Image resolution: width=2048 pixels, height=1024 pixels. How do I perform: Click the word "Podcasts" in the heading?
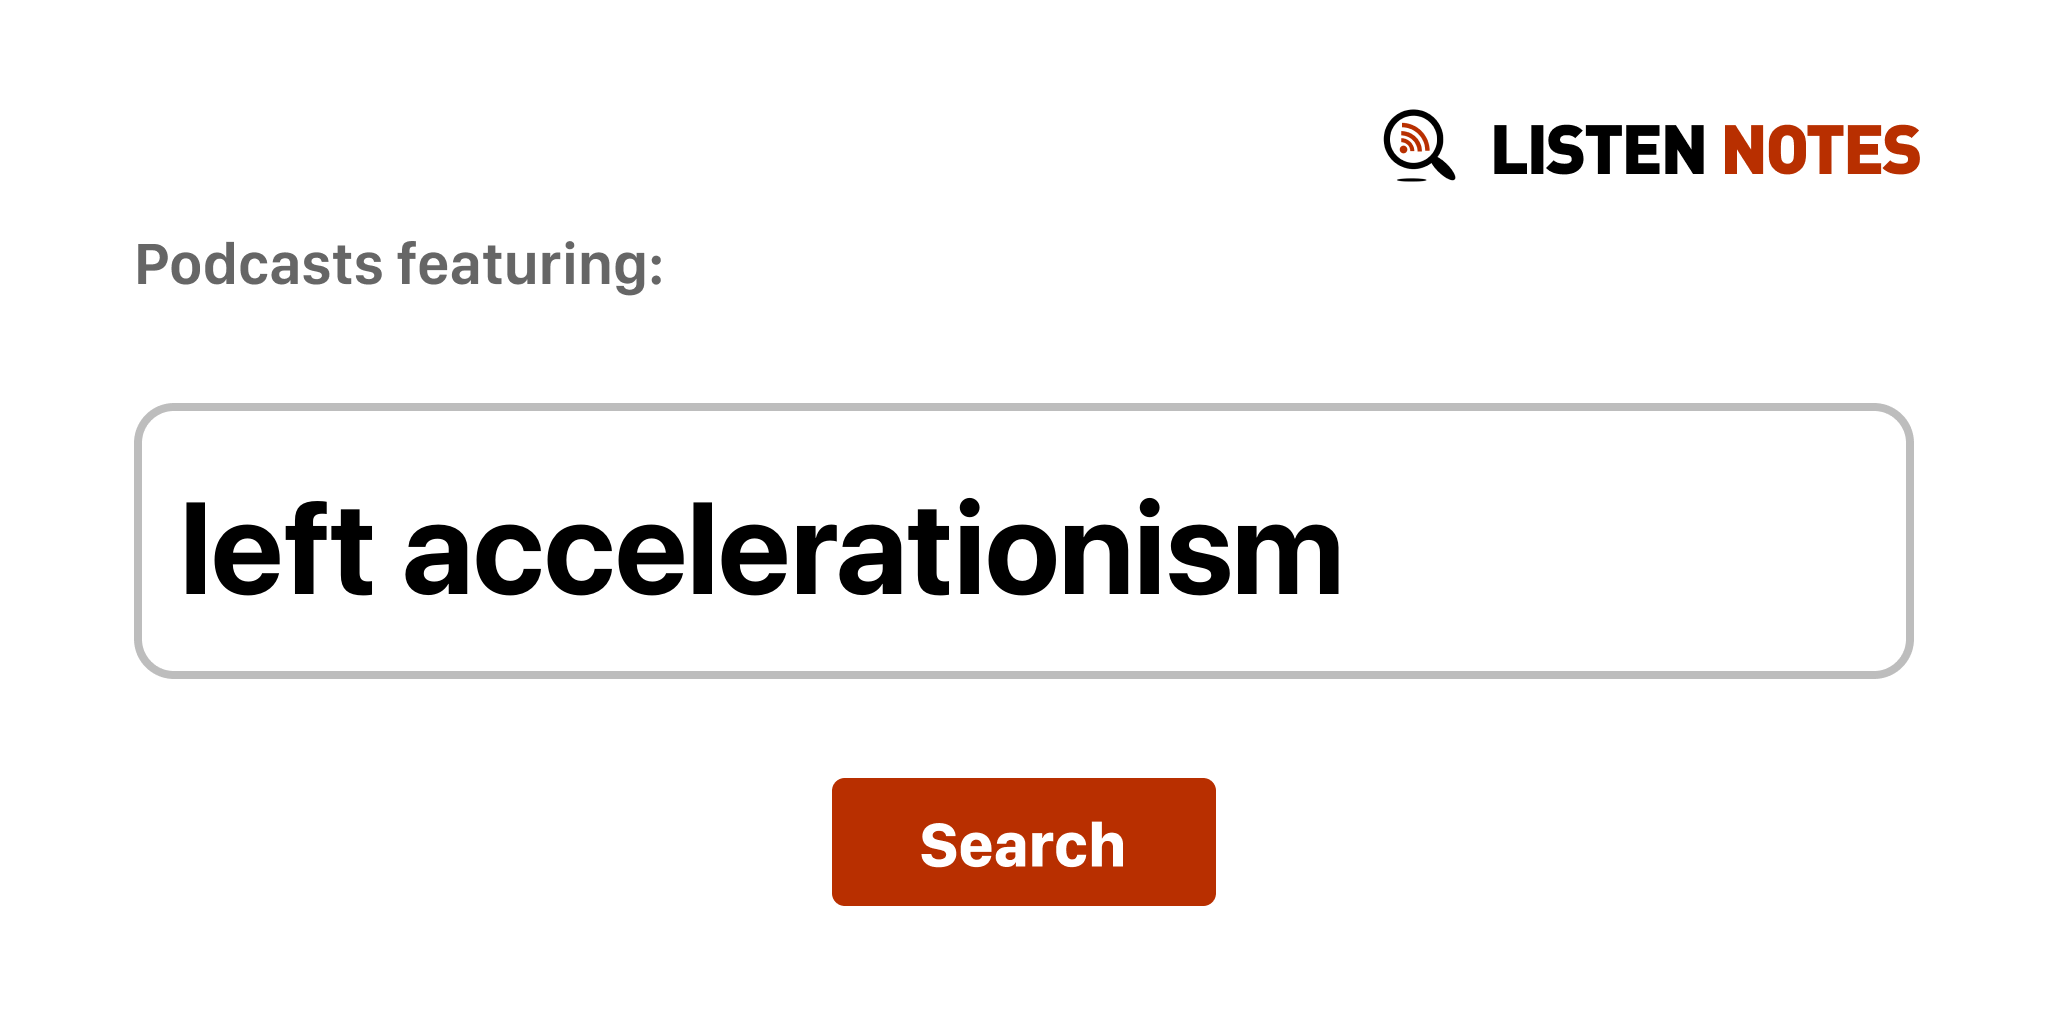(x=259, y=265)
